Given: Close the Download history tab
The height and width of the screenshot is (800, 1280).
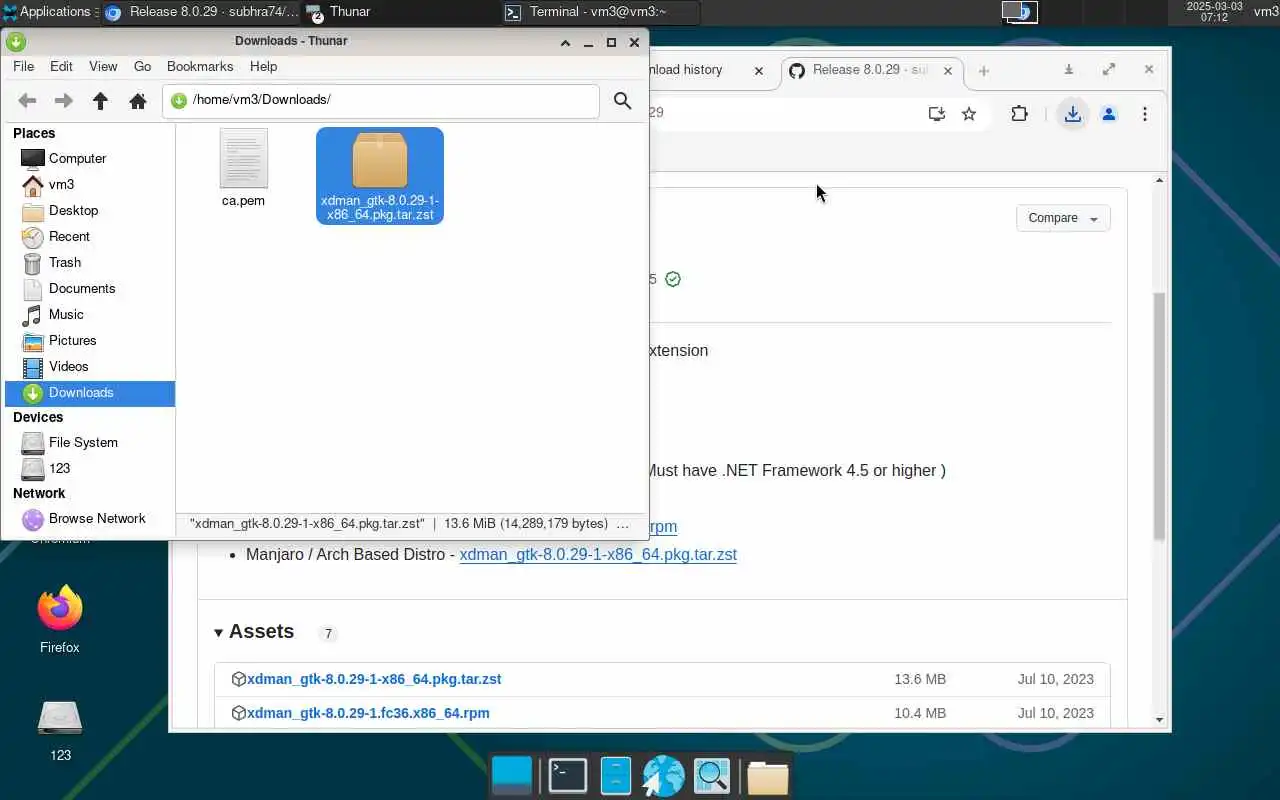Looking at the screenshot, I should coord(758,70).
